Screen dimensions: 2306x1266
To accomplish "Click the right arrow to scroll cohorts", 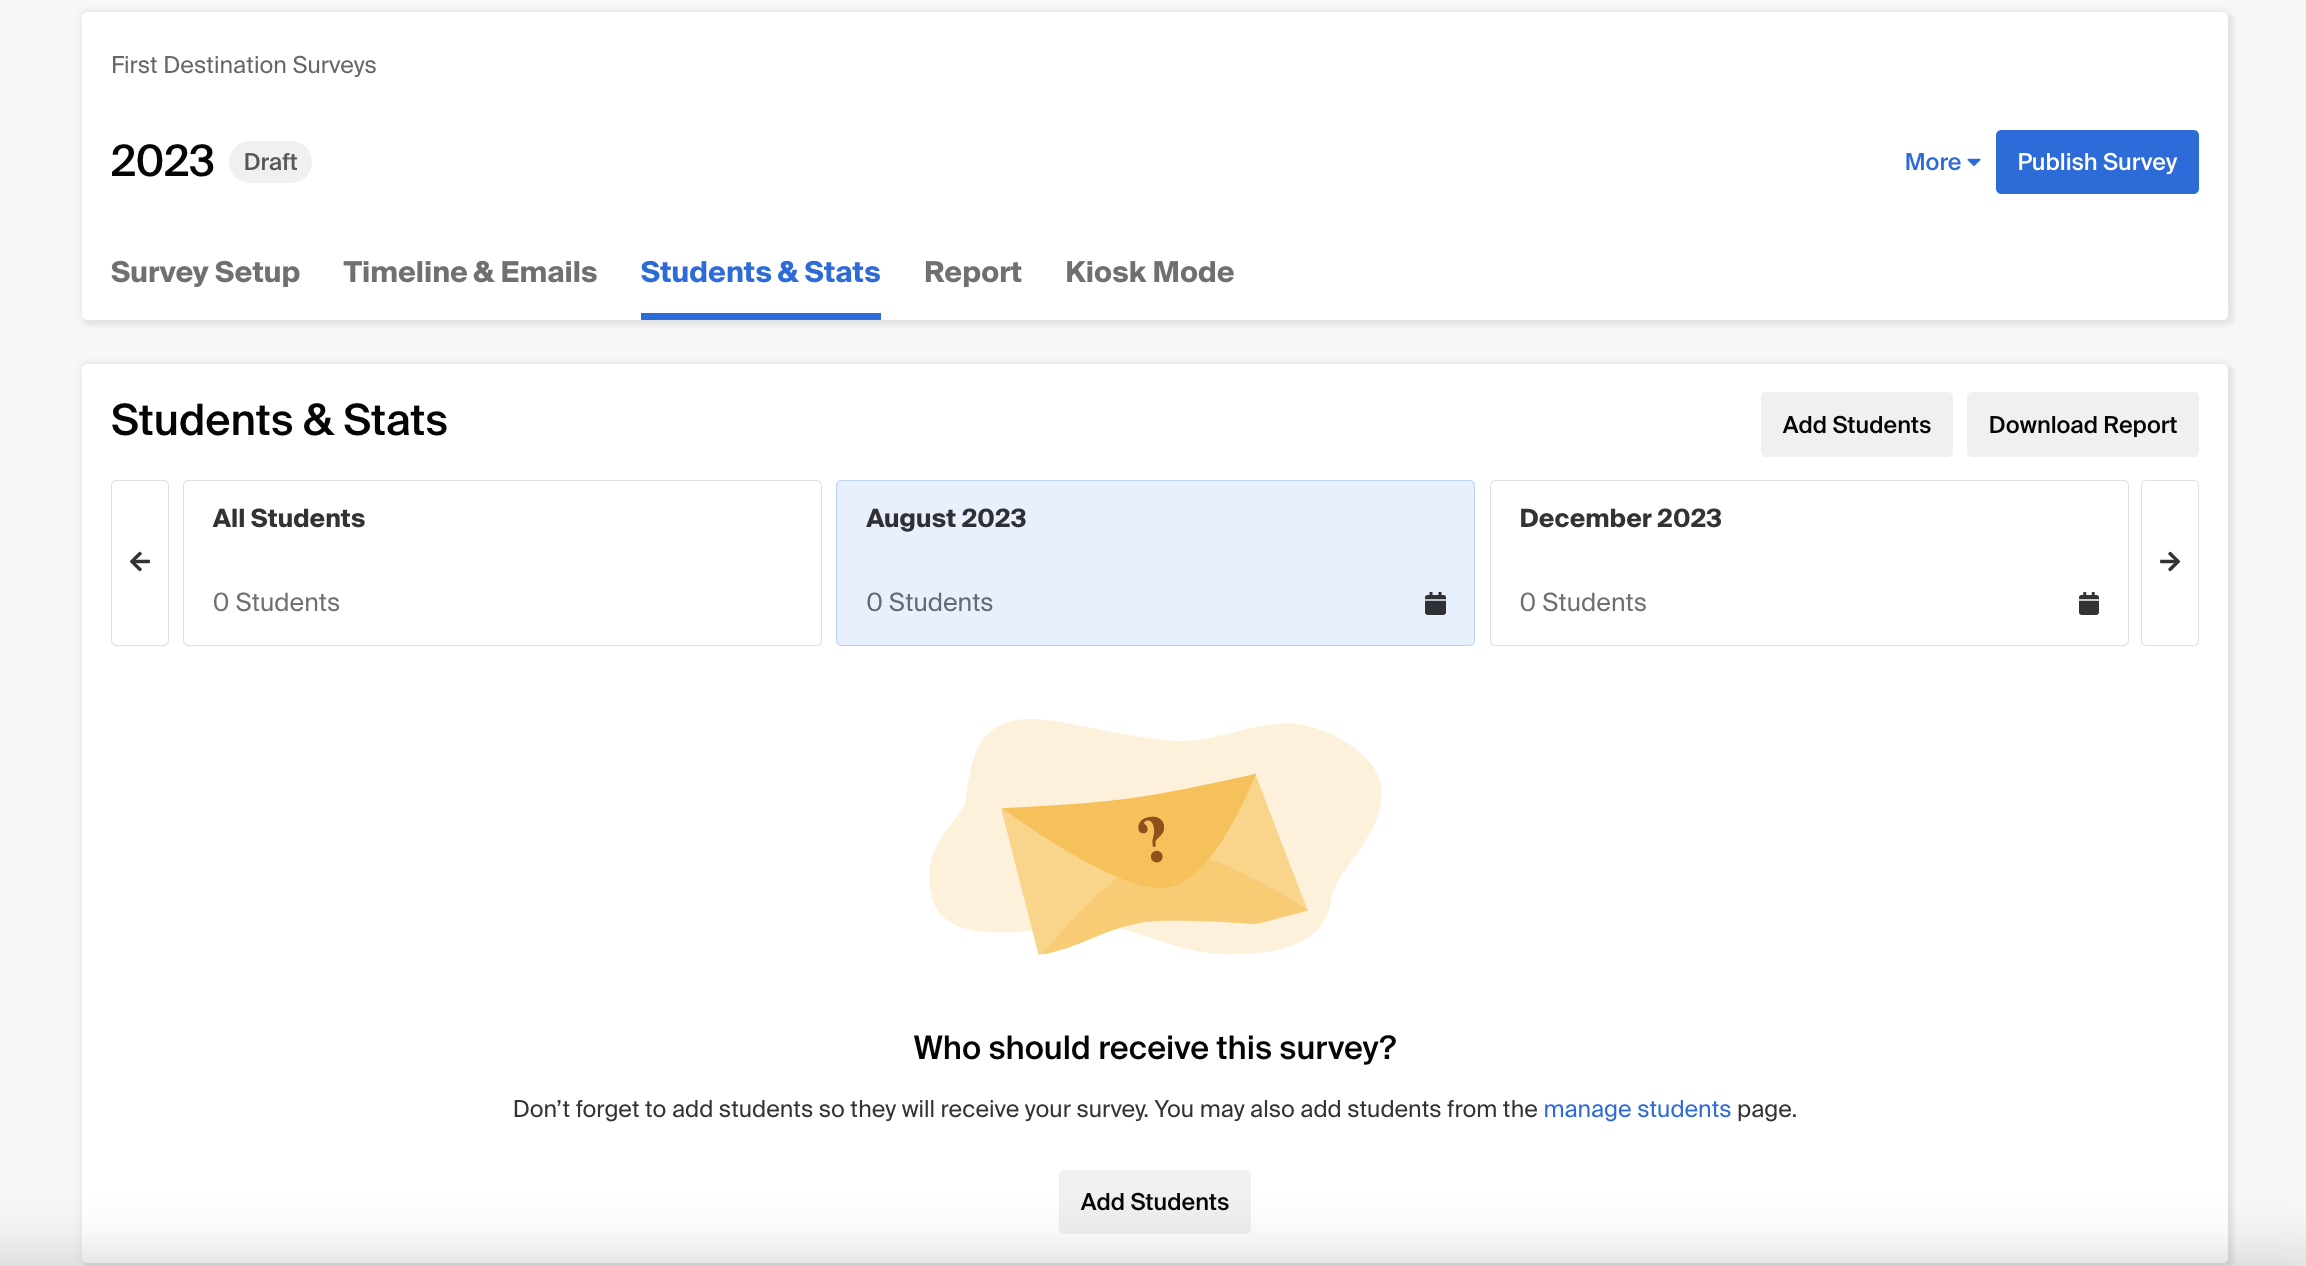I will point(2169,562).
